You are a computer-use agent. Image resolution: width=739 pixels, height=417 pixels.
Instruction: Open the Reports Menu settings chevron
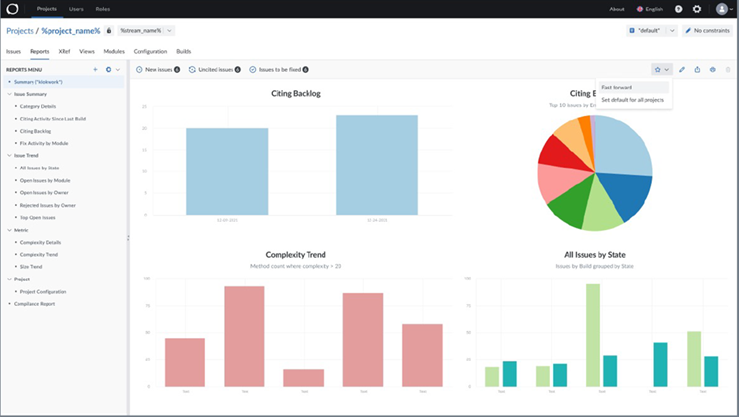pyautogui.click(x=118, y=69)
